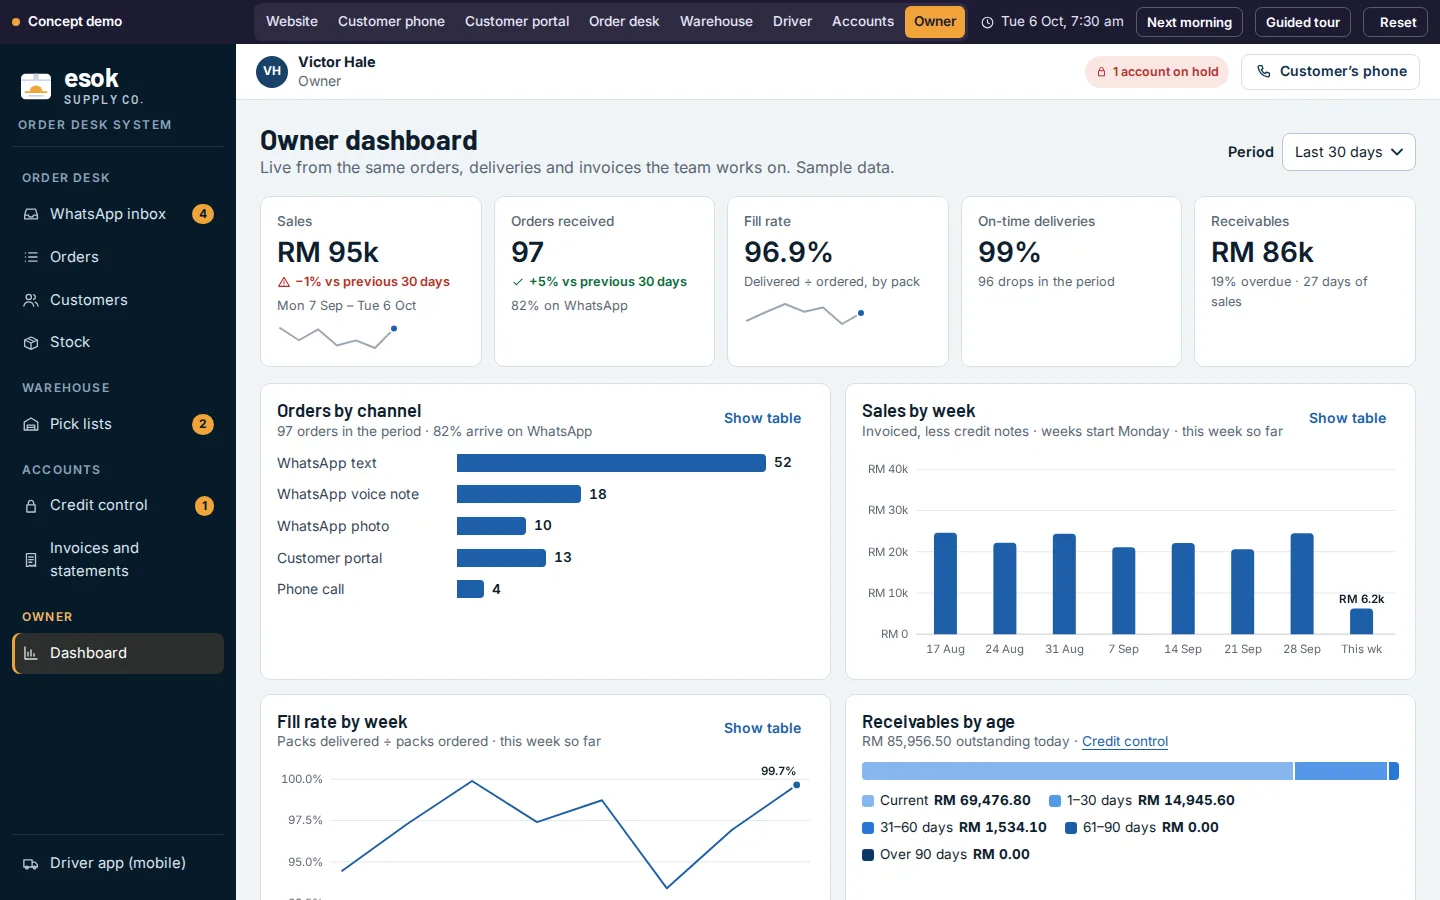Image resolution: width=1440 pixels, height=900 pixels.
Task: Click the lock icon in account on hold badge
Action: (x=1101, y=72)
